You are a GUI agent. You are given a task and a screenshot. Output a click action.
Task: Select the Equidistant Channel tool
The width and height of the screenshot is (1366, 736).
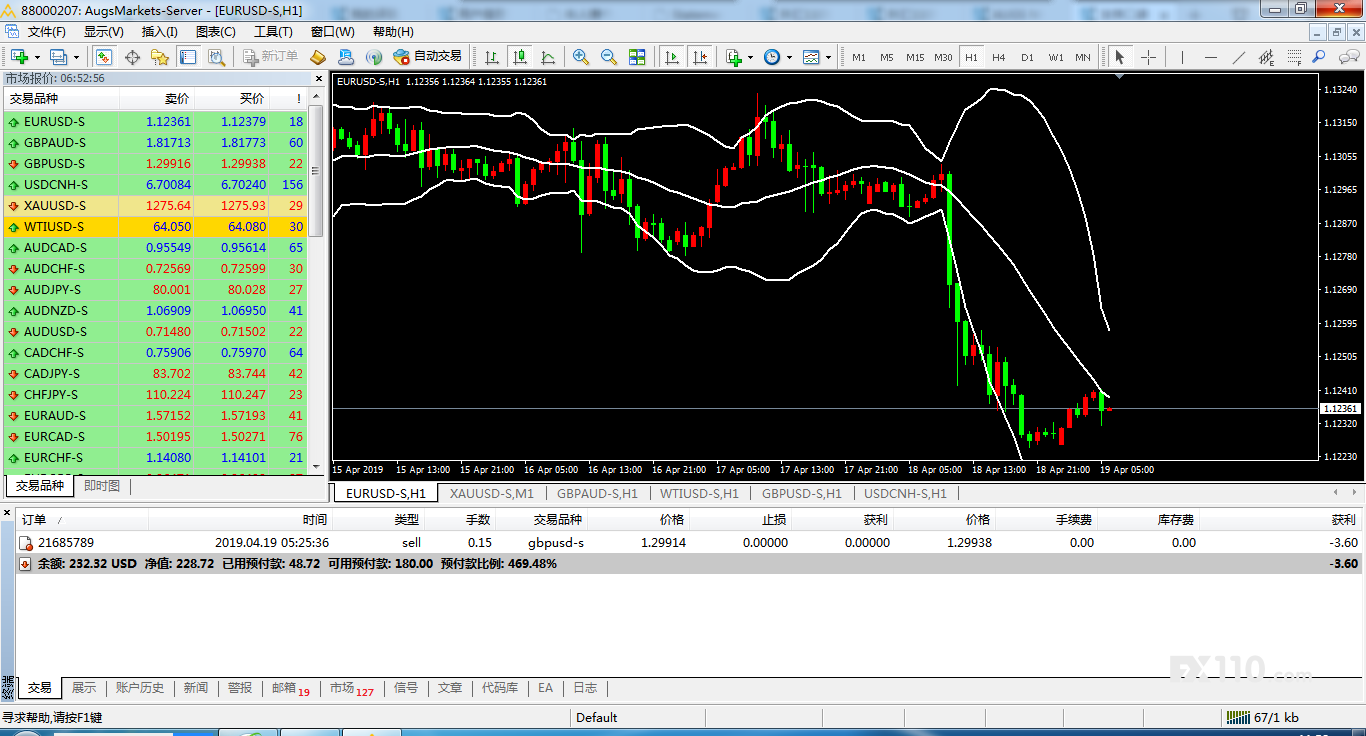[x=1267, y=57]
